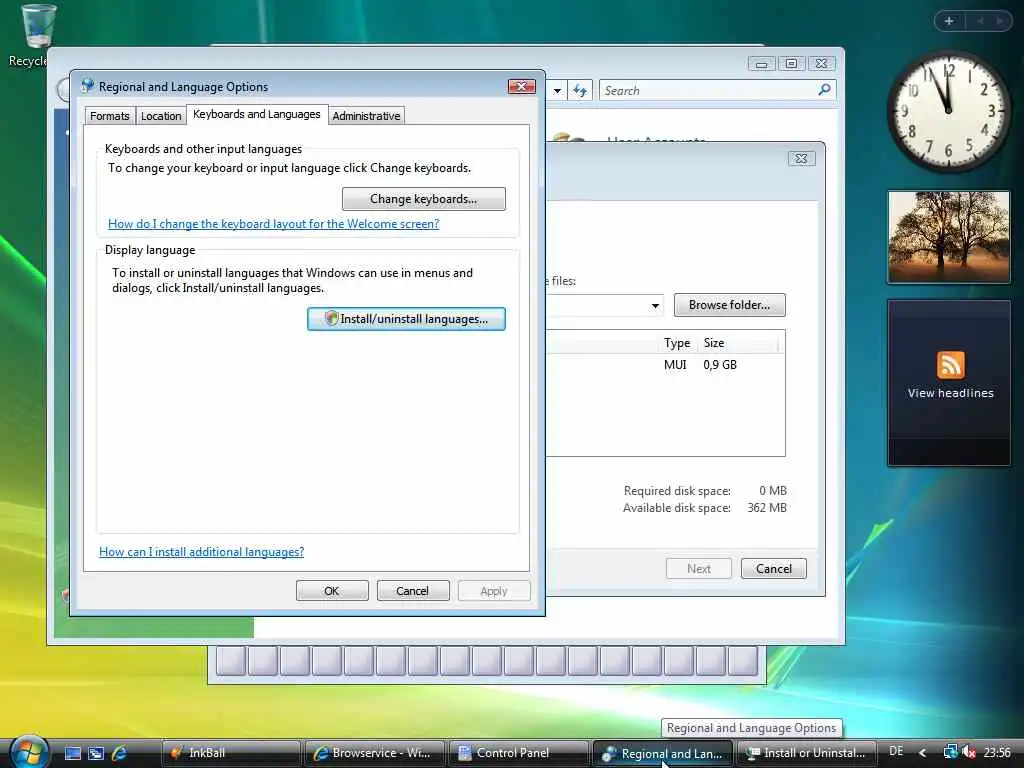The width and height of the screenshot is (1024, 768).
Task: Switch to Install or Uninstall taskbar button
Action: [x=807, y=753]
